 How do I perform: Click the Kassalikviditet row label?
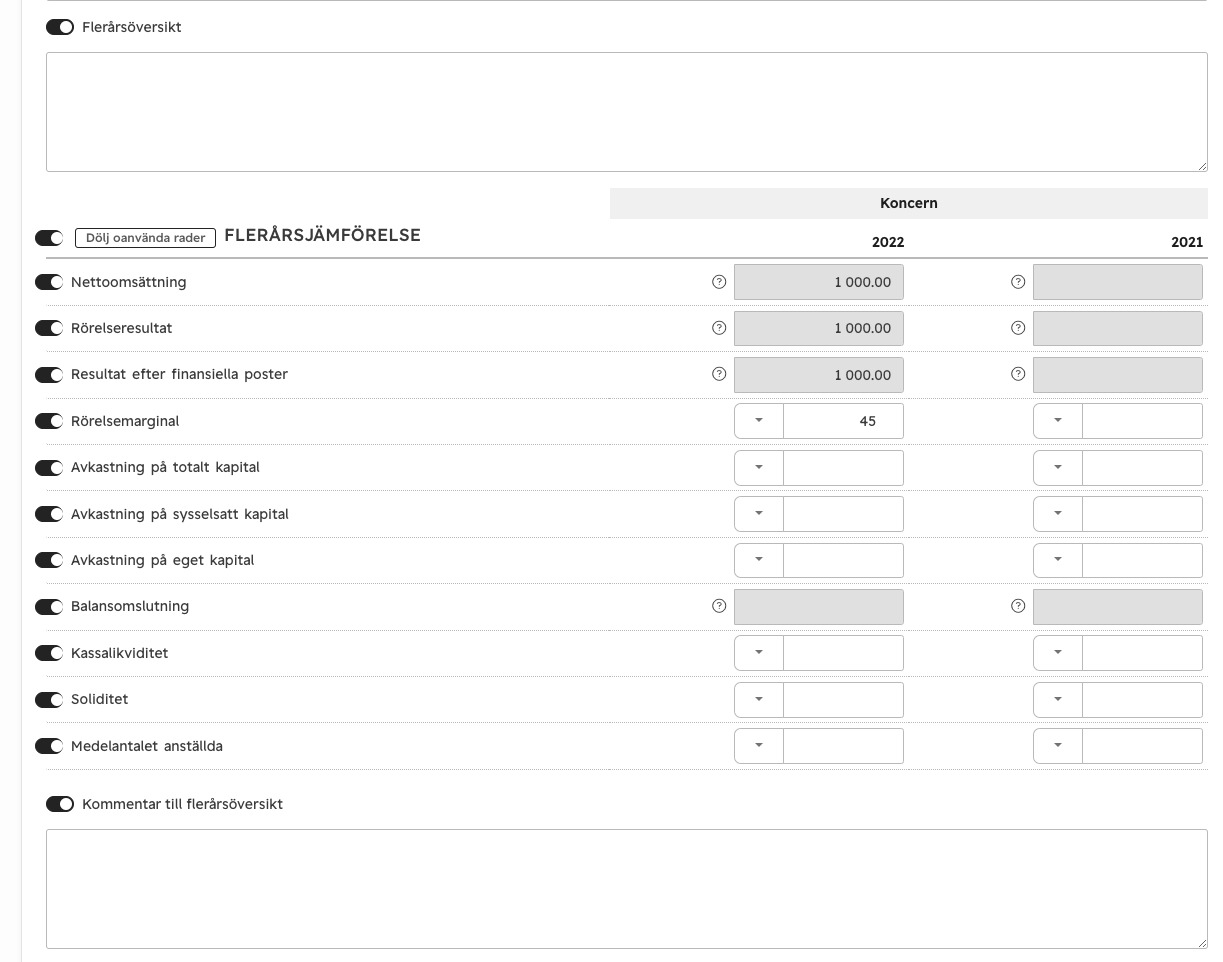click(120, 653)
